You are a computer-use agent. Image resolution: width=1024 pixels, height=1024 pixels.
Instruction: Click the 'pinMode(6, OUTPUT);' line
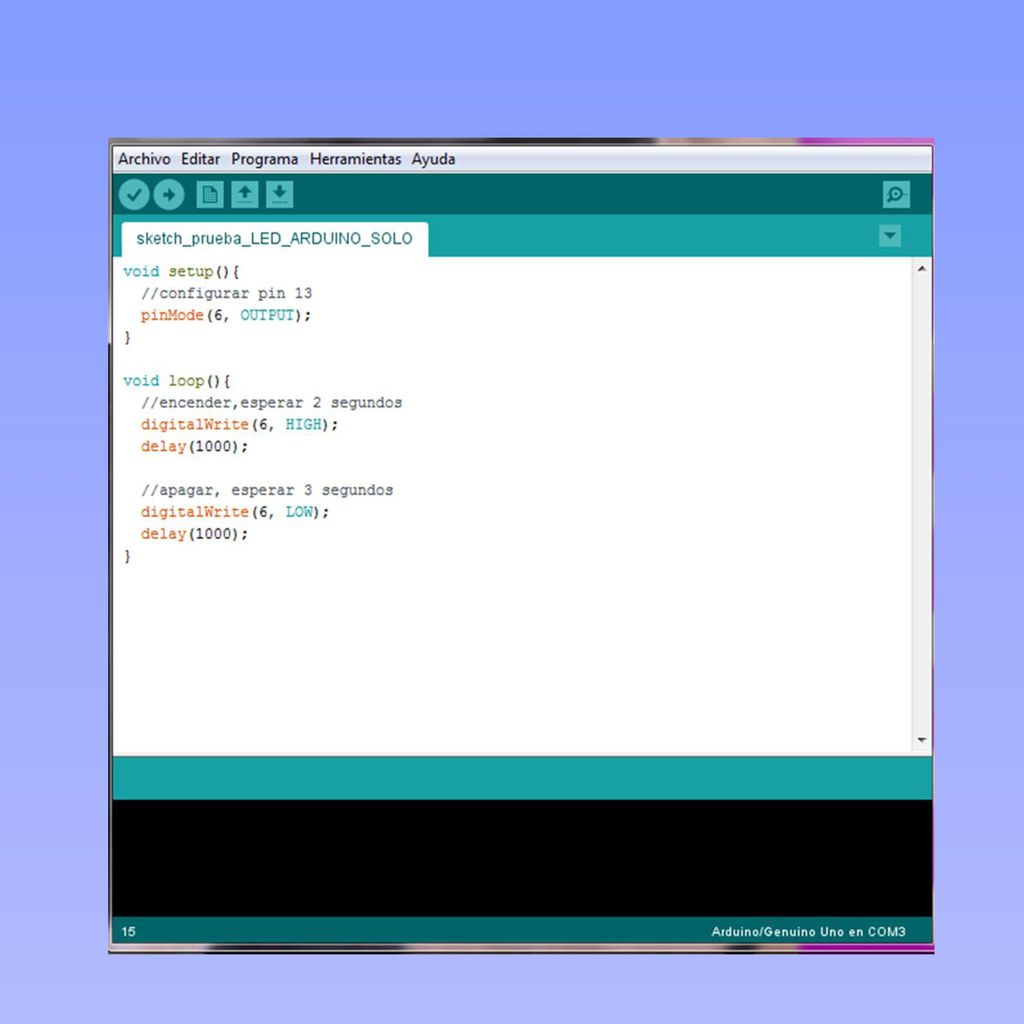point(226,315)
